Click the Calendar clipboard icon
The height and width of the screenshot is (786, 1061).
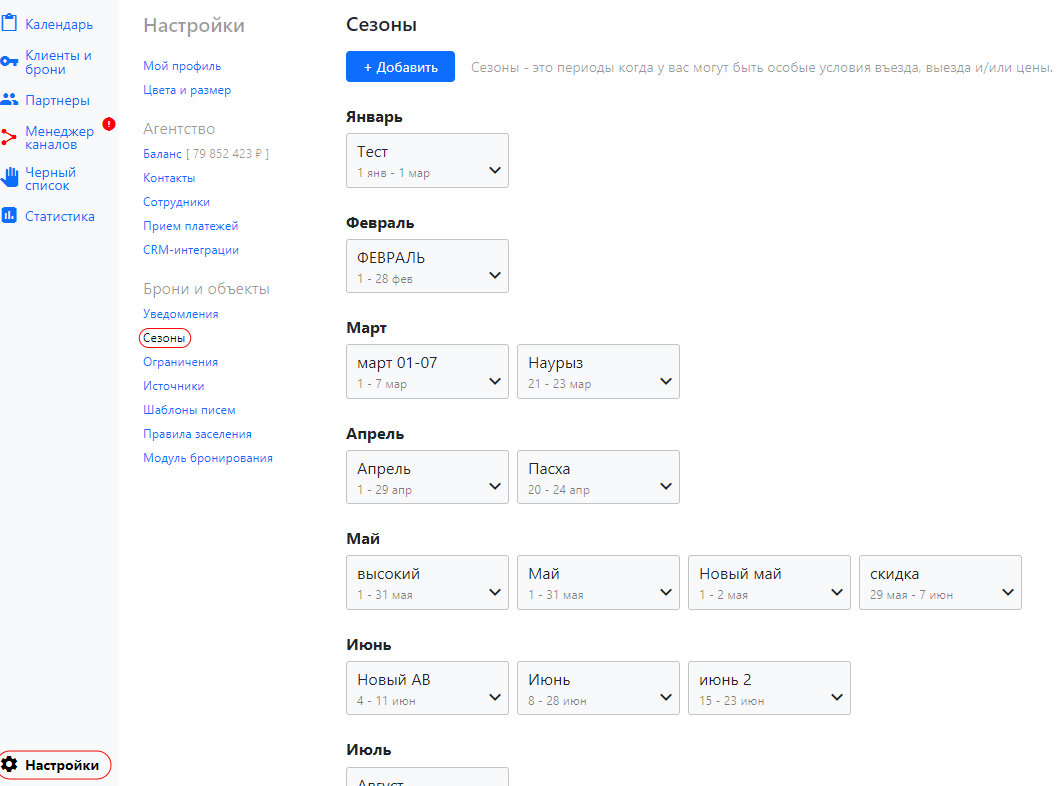[9, 23]
